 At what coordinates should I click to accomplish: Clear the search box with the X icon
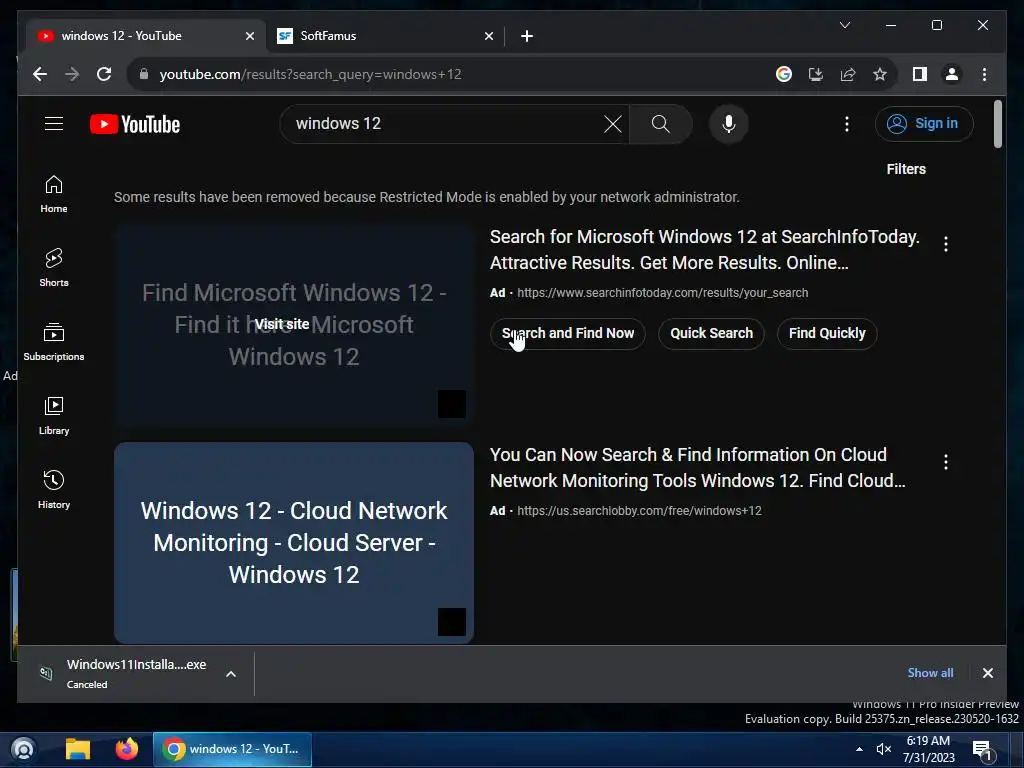tap(613, 123)
